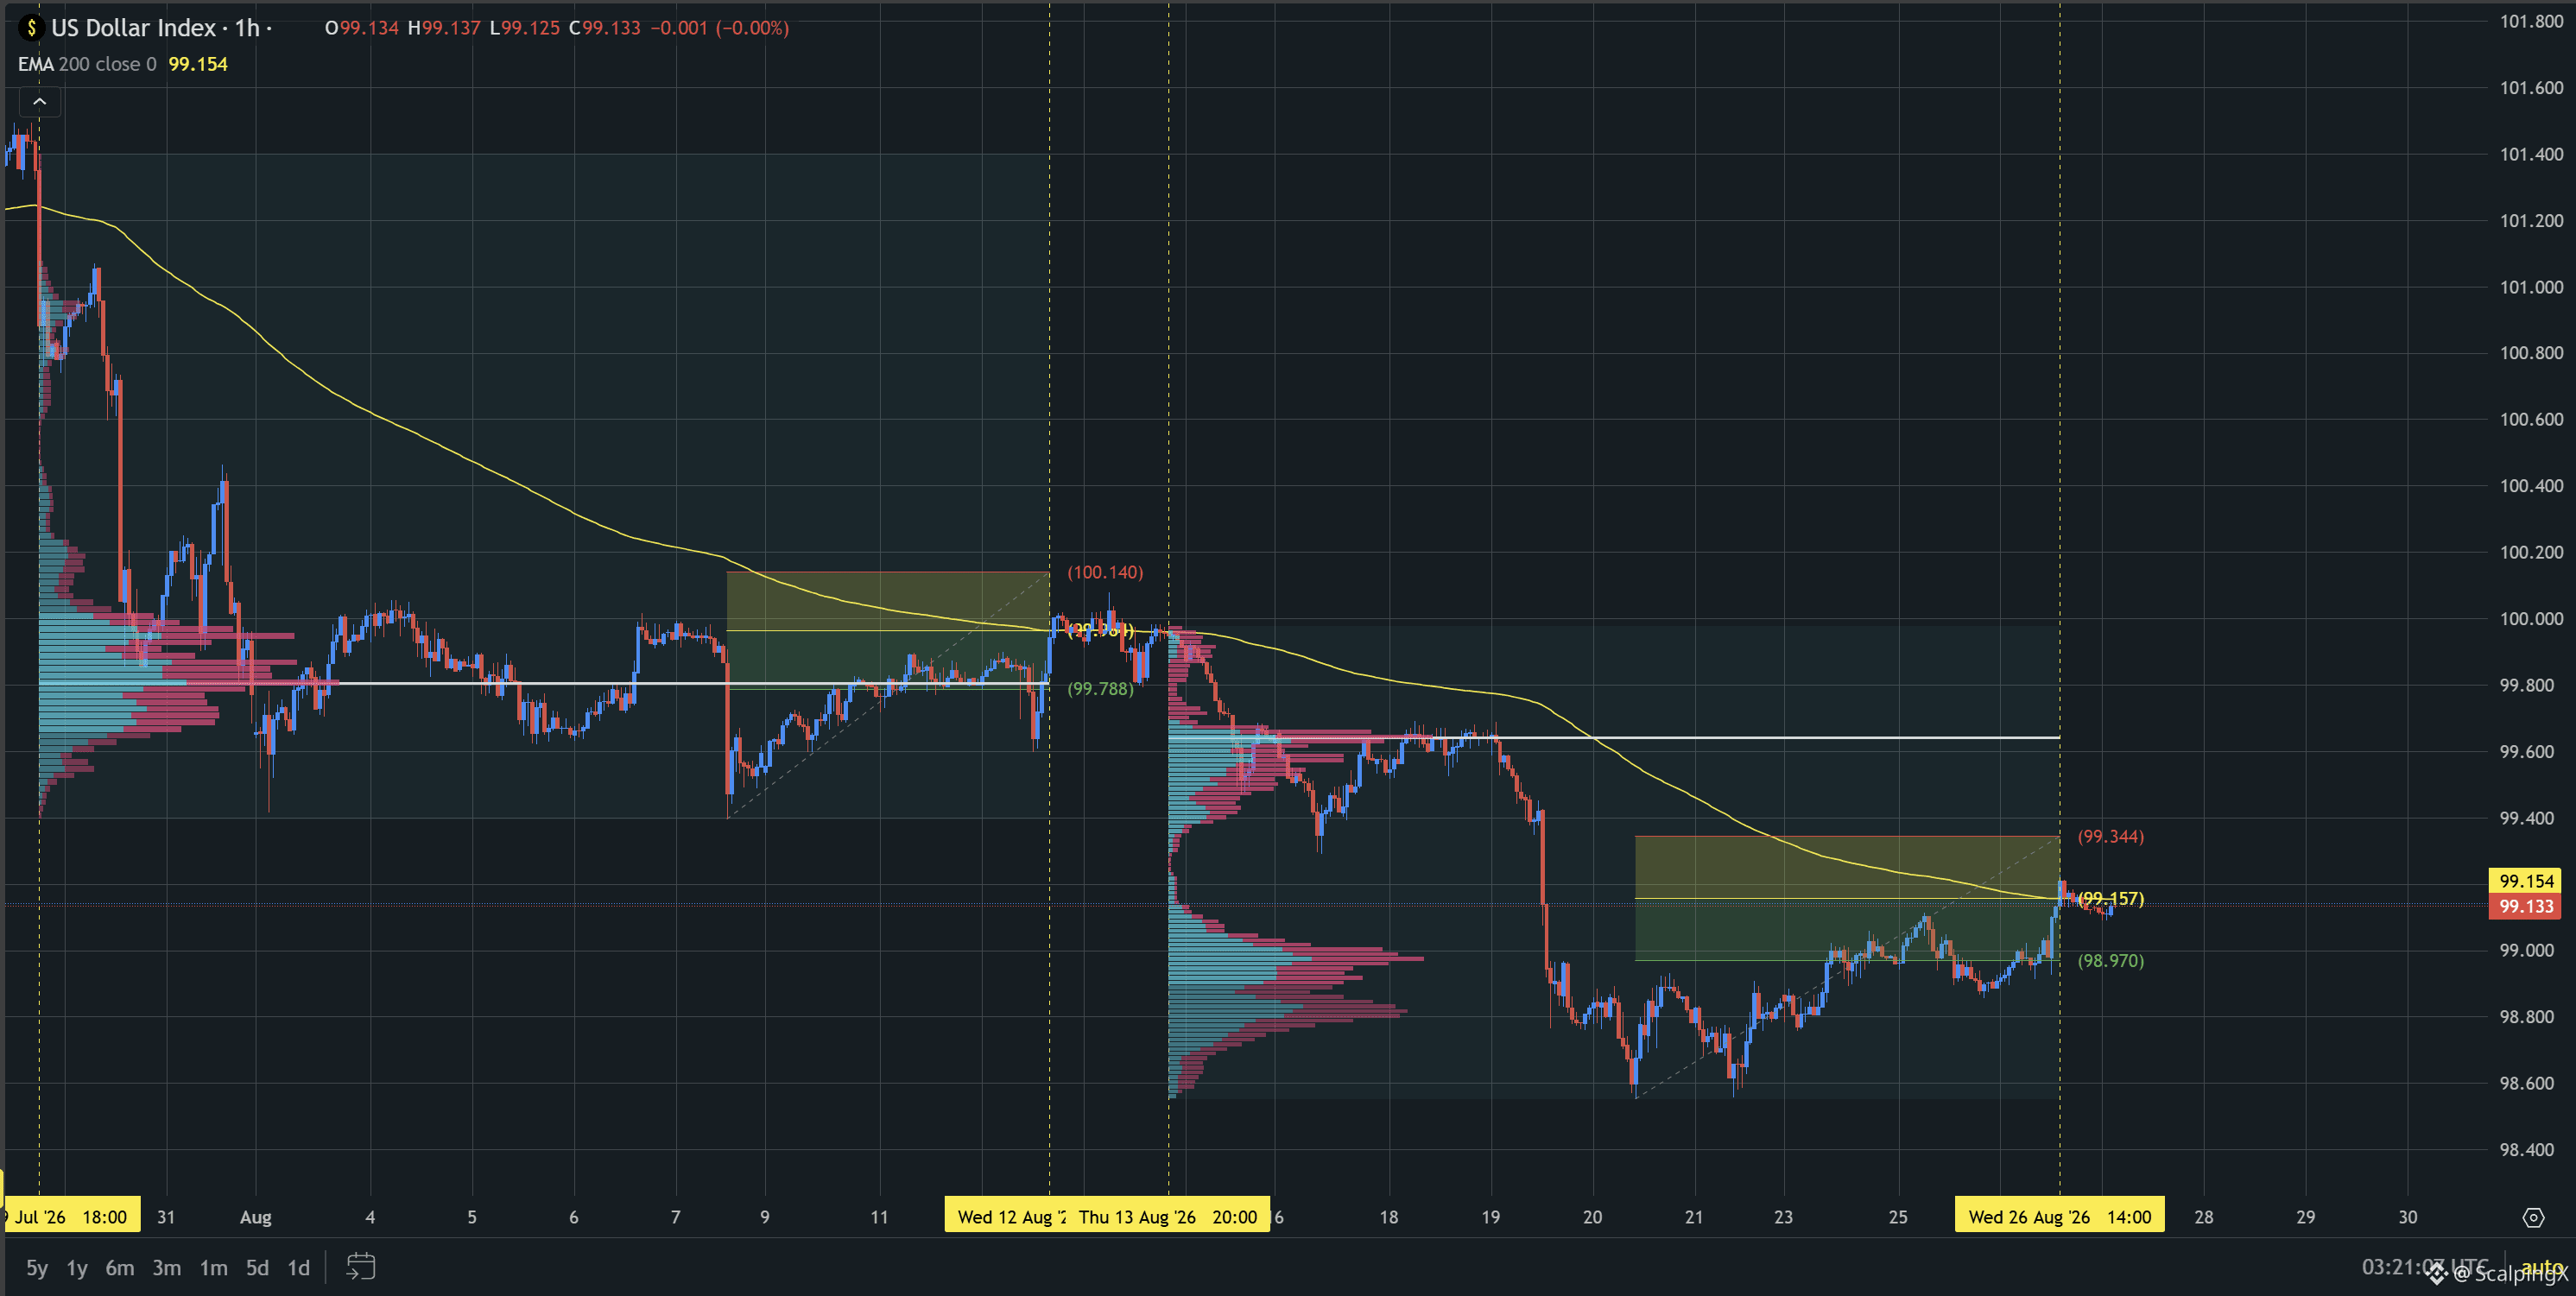Image resolution: width=2576 pixels, height=1296 pixels.
Task: Click the yellow (99.157) price level label
Action: pos(2111,899)
